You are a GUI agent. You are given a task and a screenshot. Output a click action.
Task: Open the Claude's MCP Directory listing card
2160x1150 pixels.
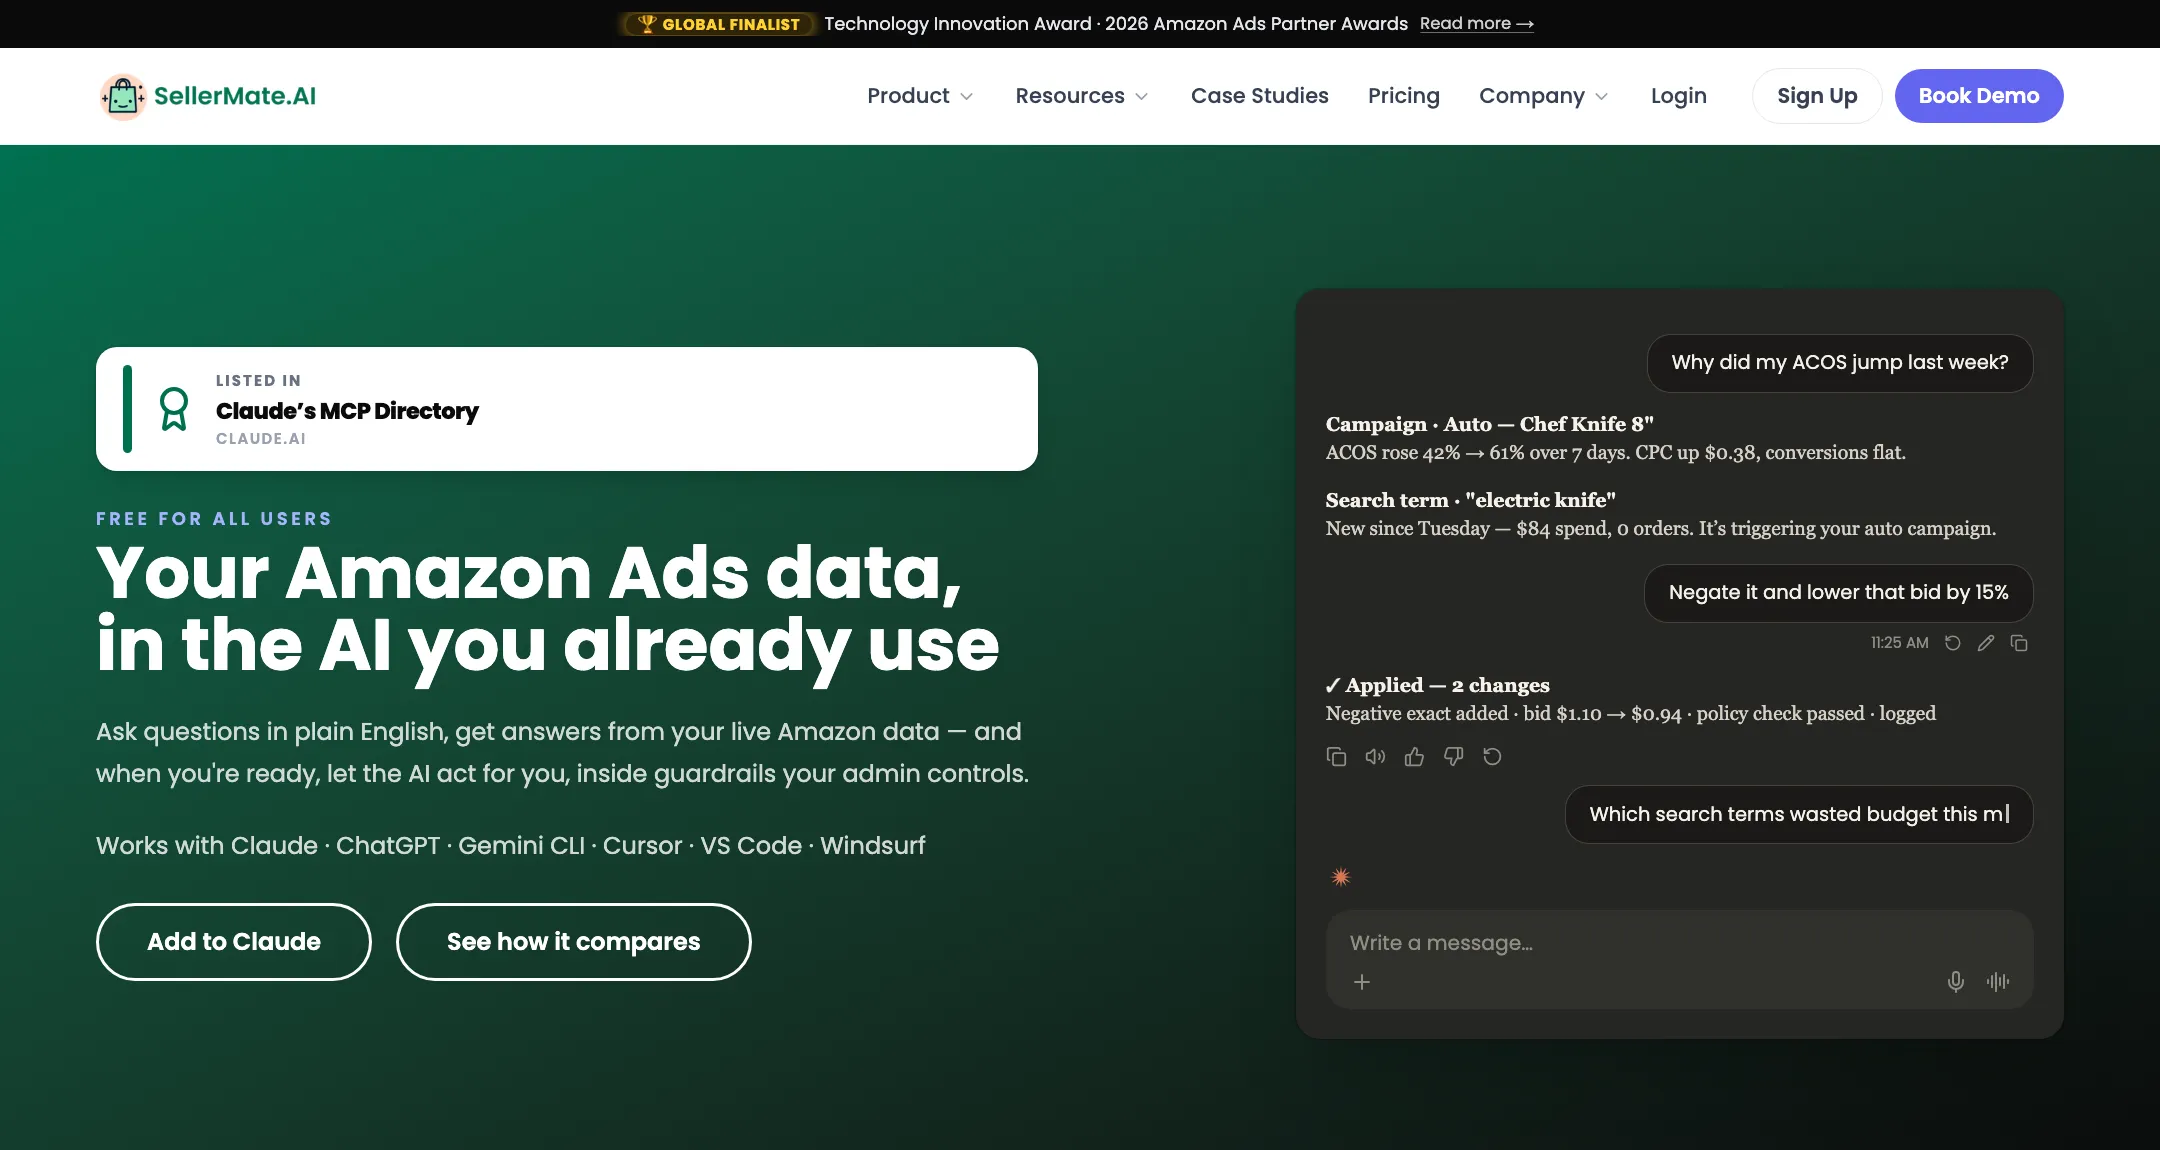(567, 409)
